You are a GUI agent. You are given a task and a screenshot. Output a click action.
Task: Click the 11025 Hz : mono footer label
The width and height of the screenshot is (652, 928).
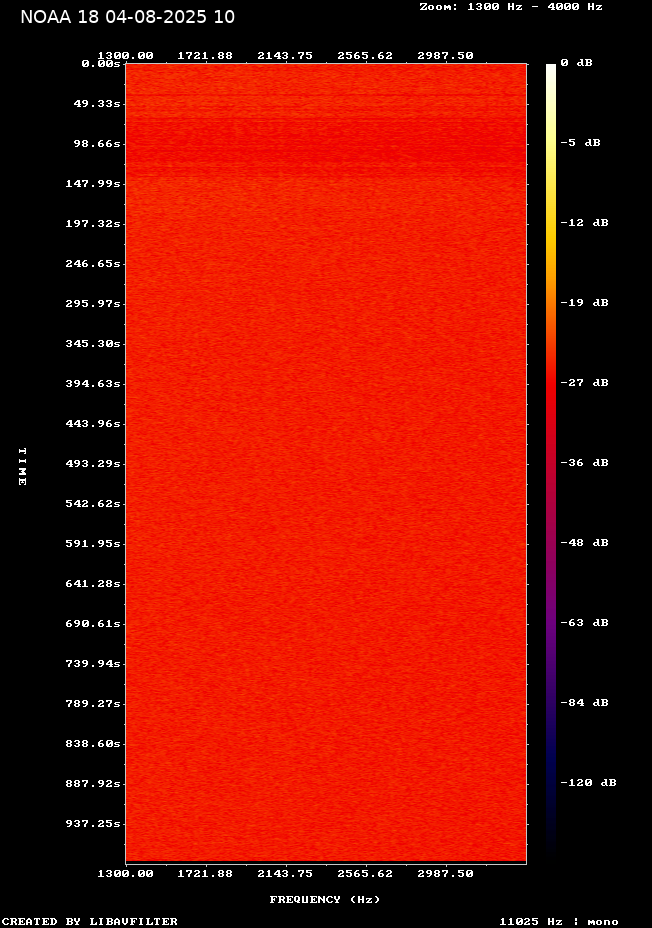pyautogui.click(x=558, y=921)
